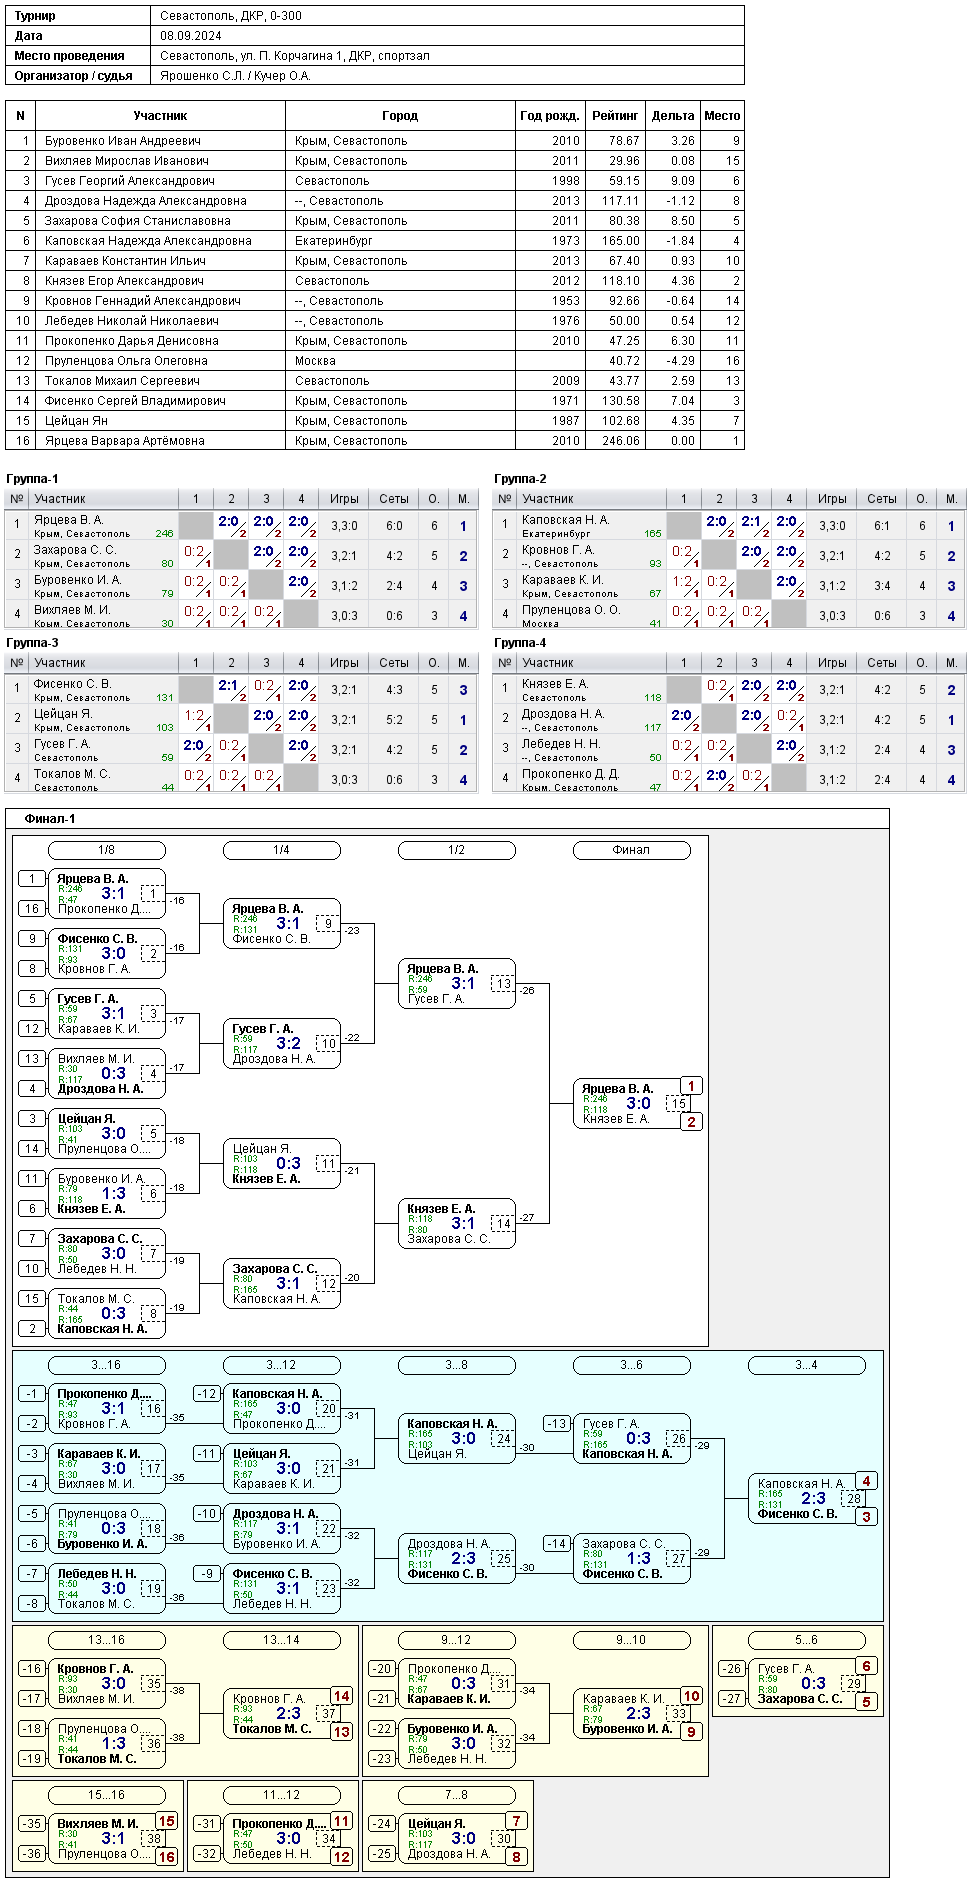Screen dimensions: 976x1883
Task: Open participant Фисенко Сергей Владимирович row
Action: (x=374, y=401)
